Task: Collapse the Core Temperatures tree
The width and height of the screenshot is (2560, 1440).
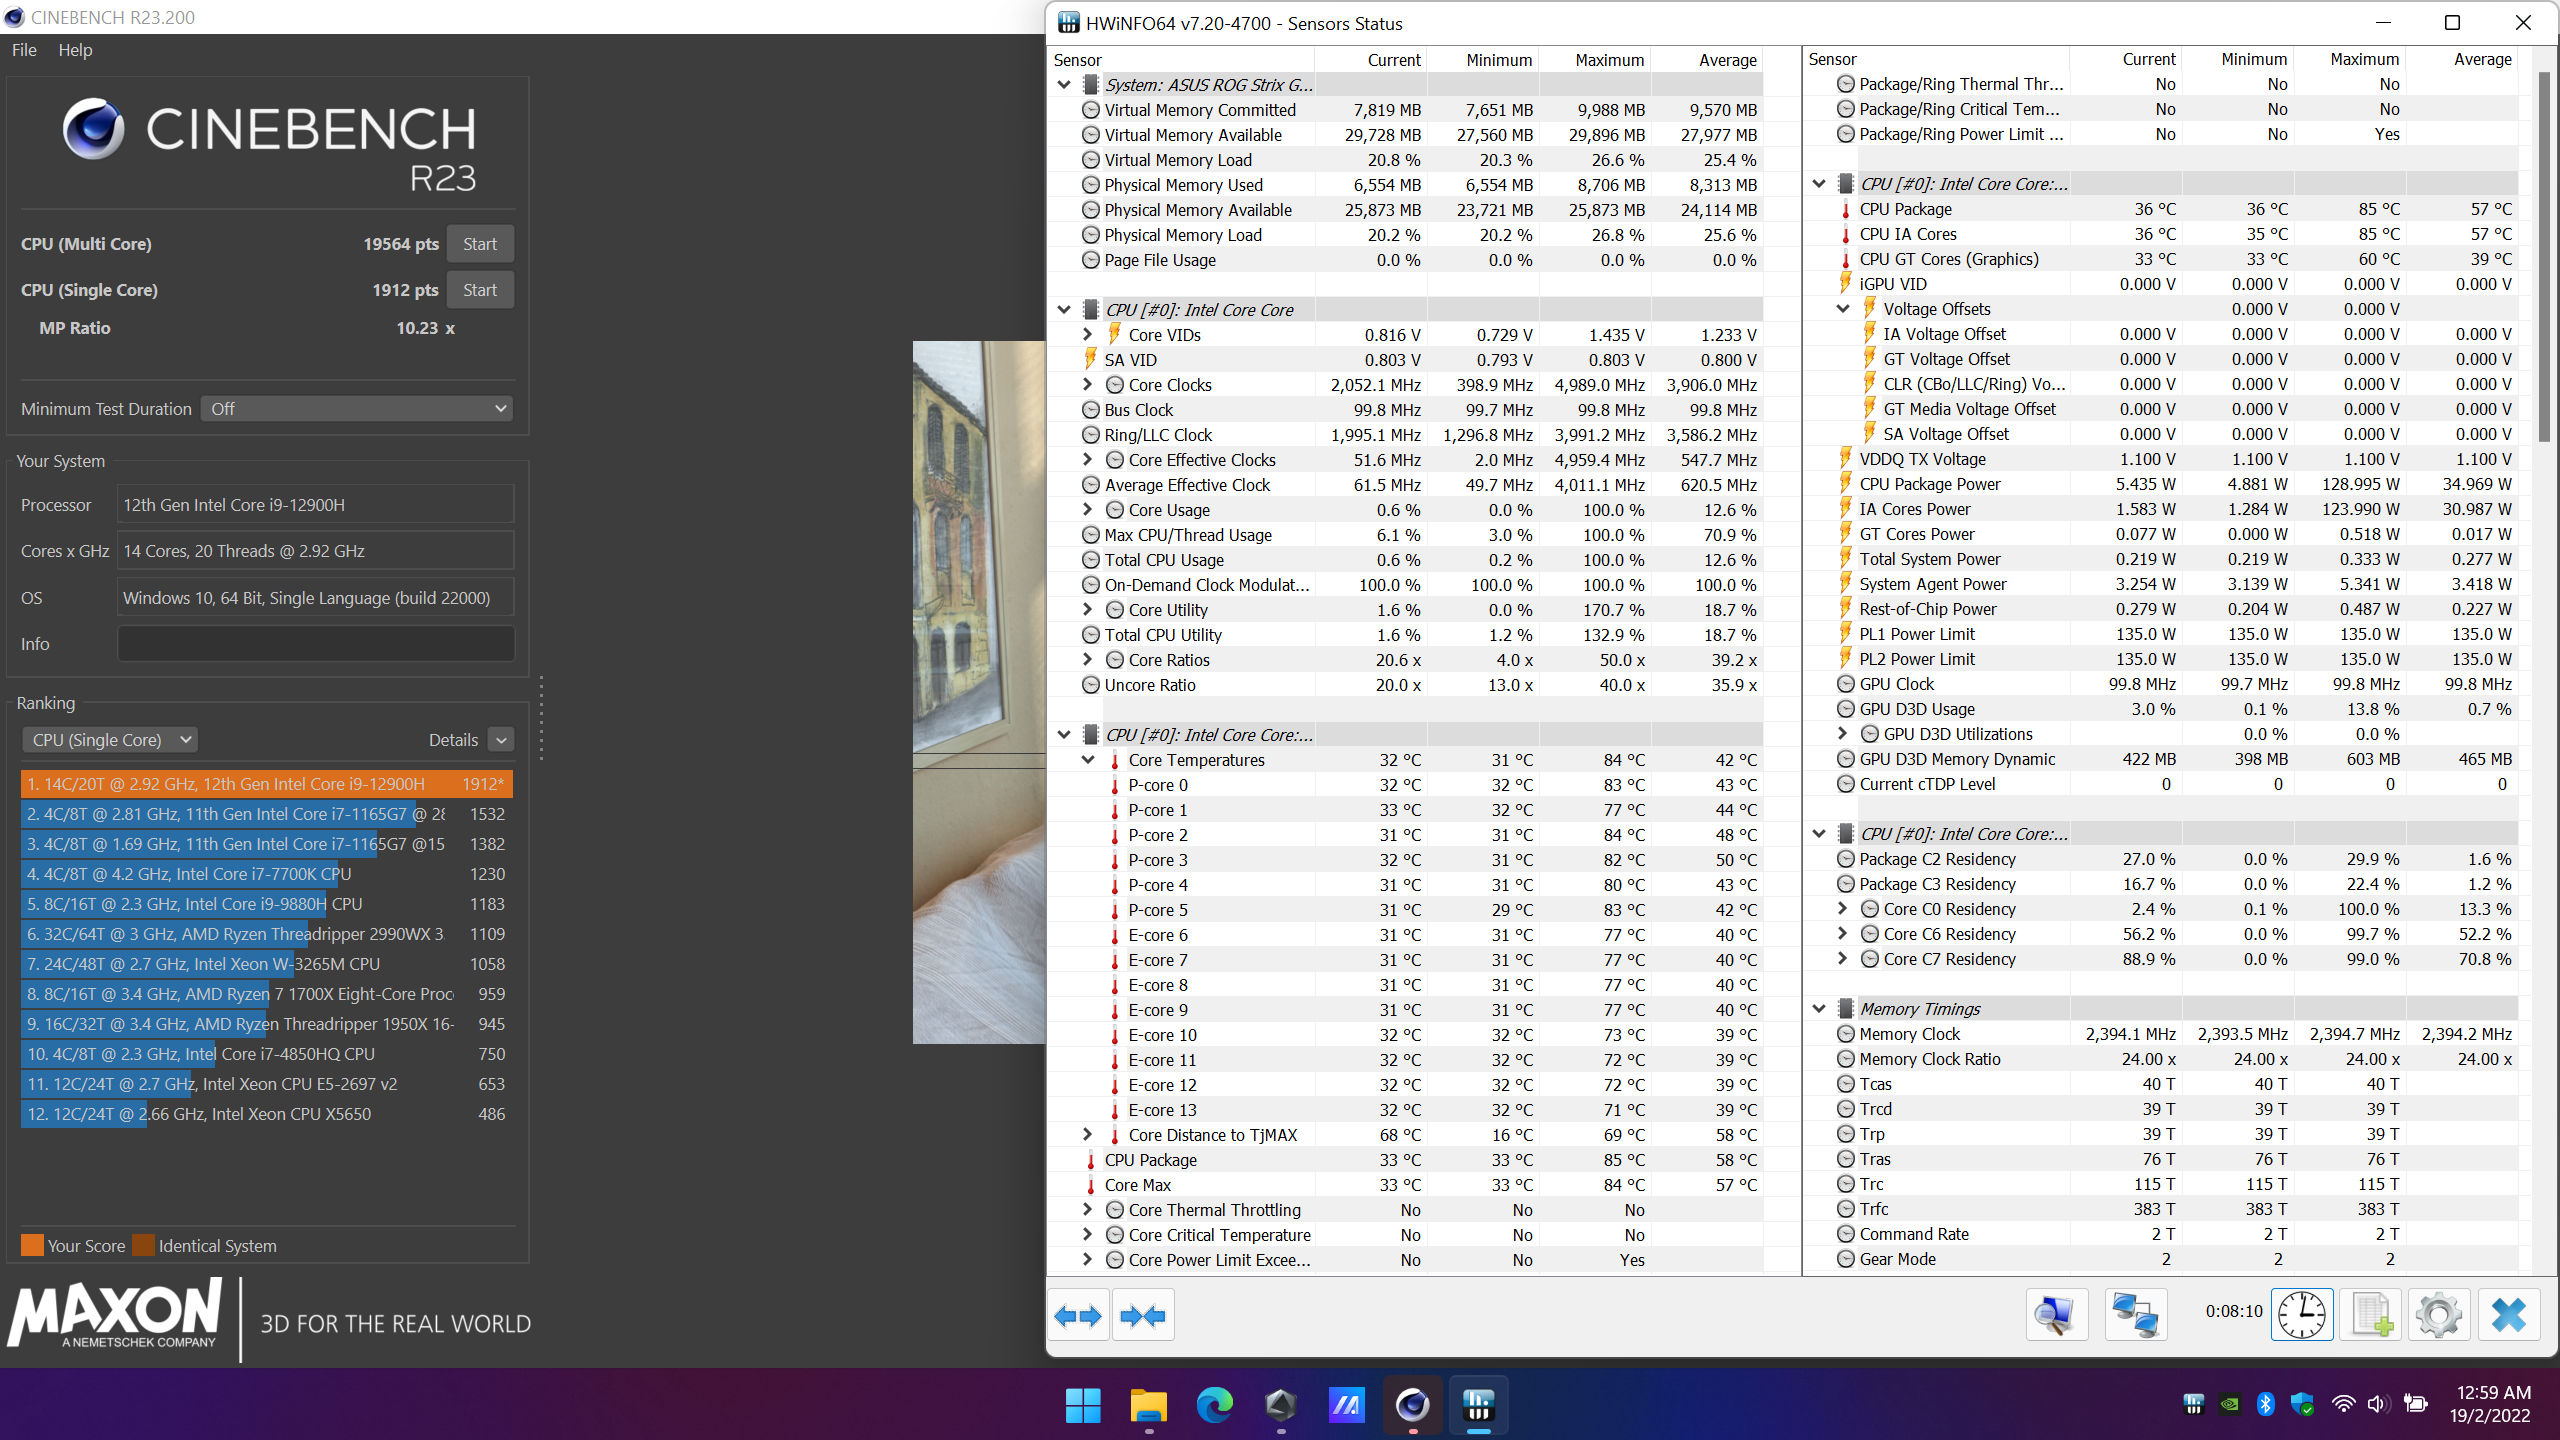Action: point(1088,760)
